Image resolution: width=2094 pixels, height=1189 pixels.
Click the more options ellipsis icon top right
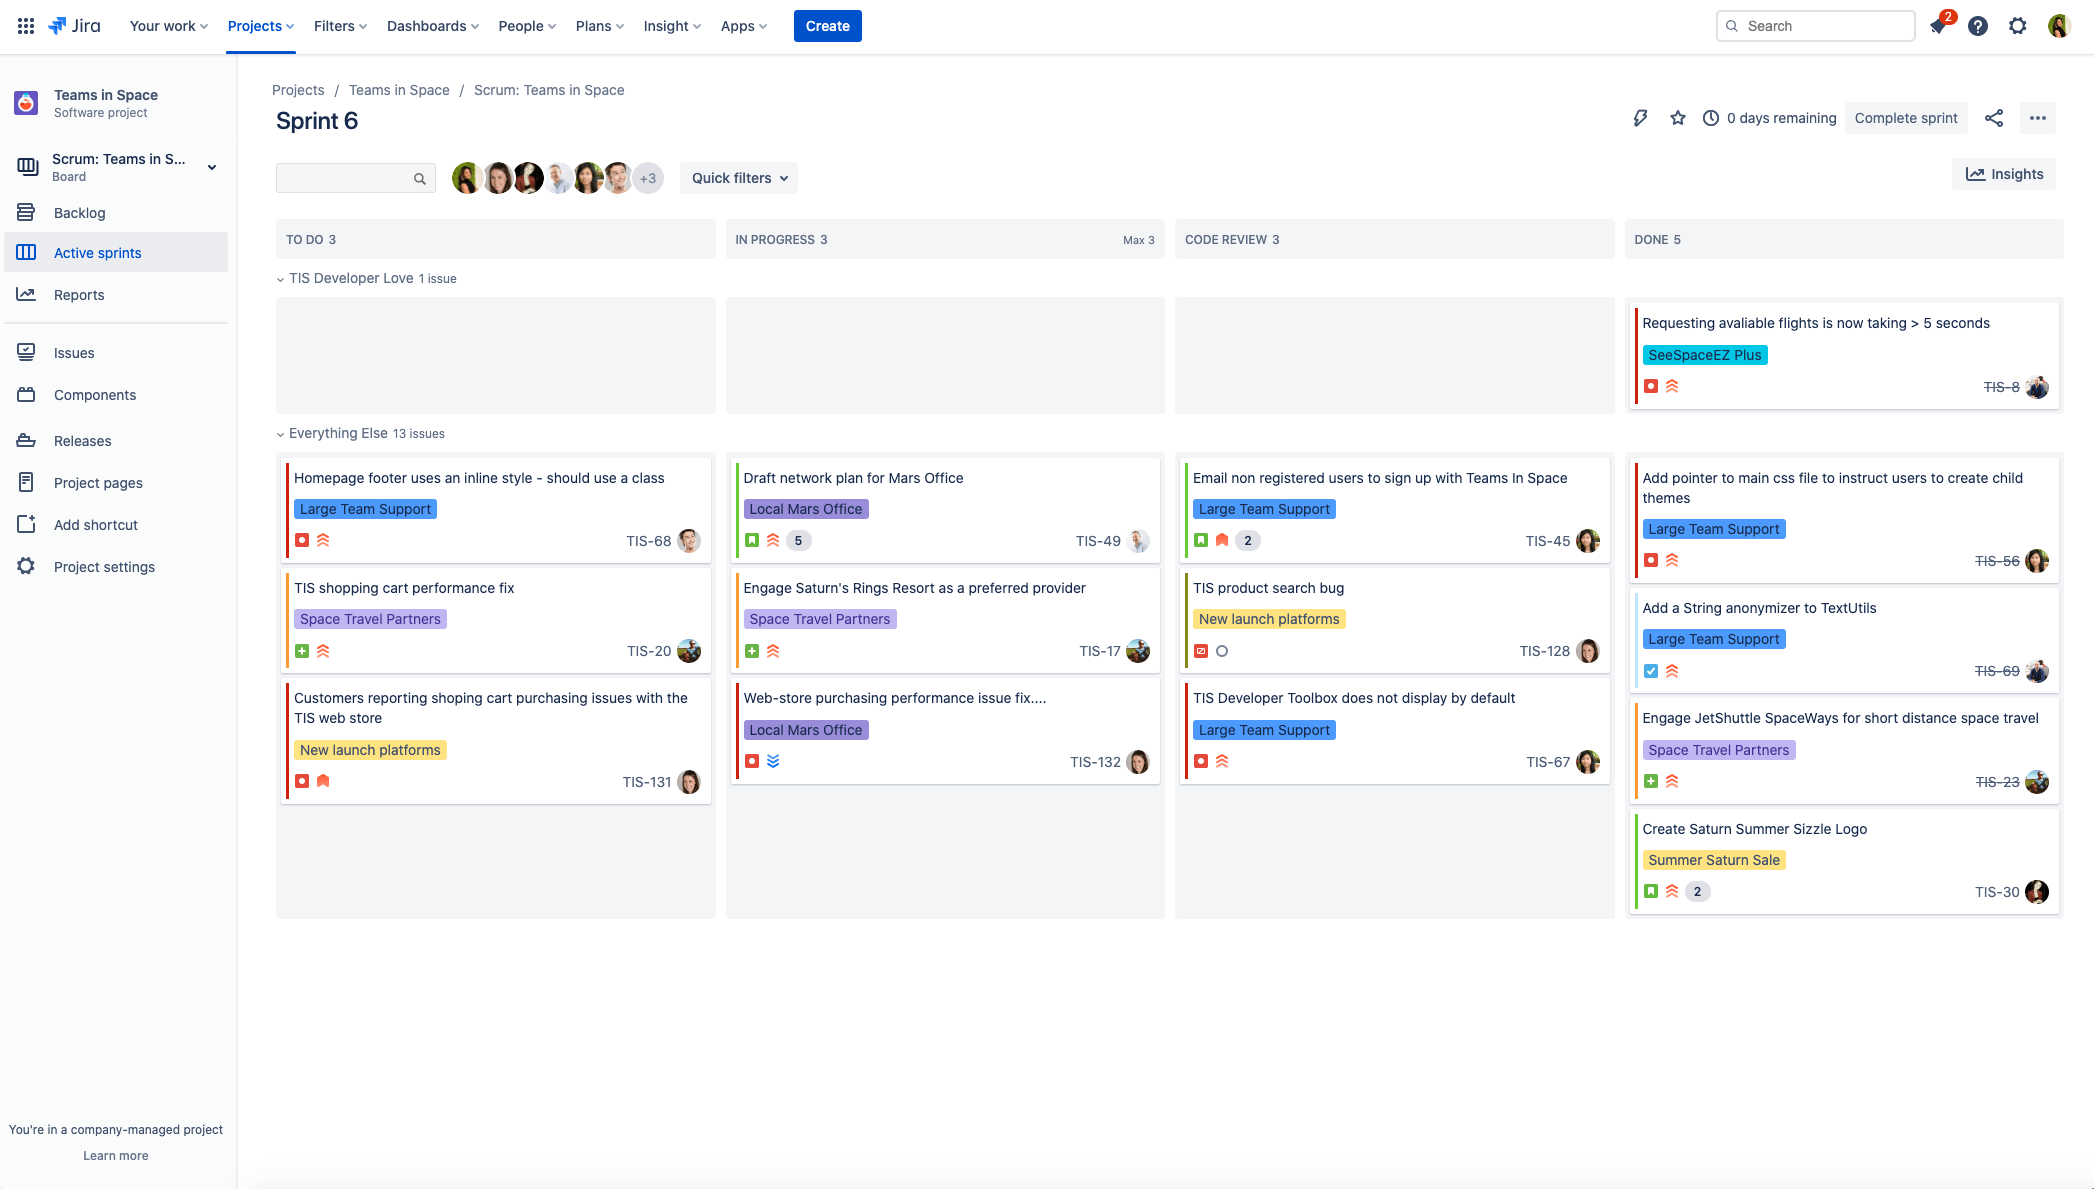coord(2038,118)
